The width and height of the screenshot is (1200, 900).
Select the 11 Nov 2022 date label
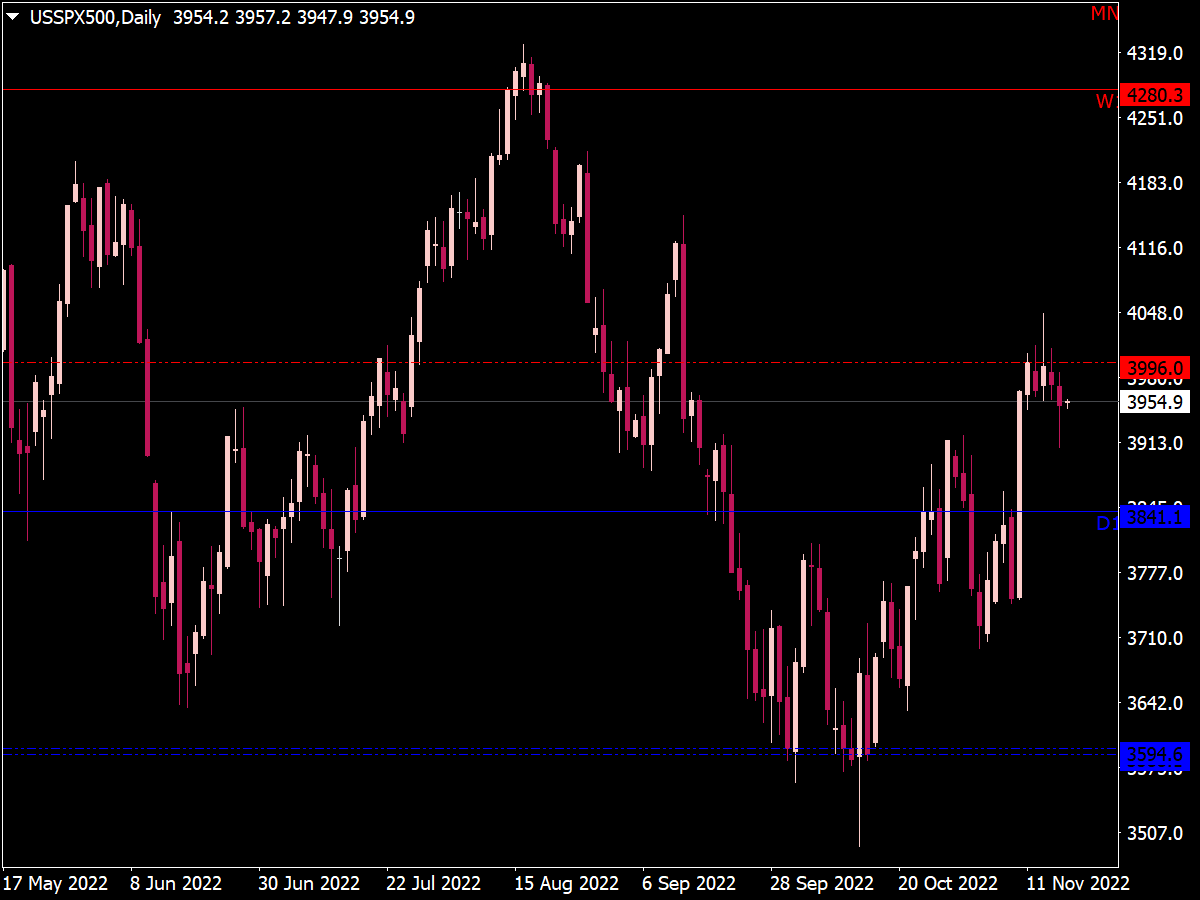coord(1077,883)
